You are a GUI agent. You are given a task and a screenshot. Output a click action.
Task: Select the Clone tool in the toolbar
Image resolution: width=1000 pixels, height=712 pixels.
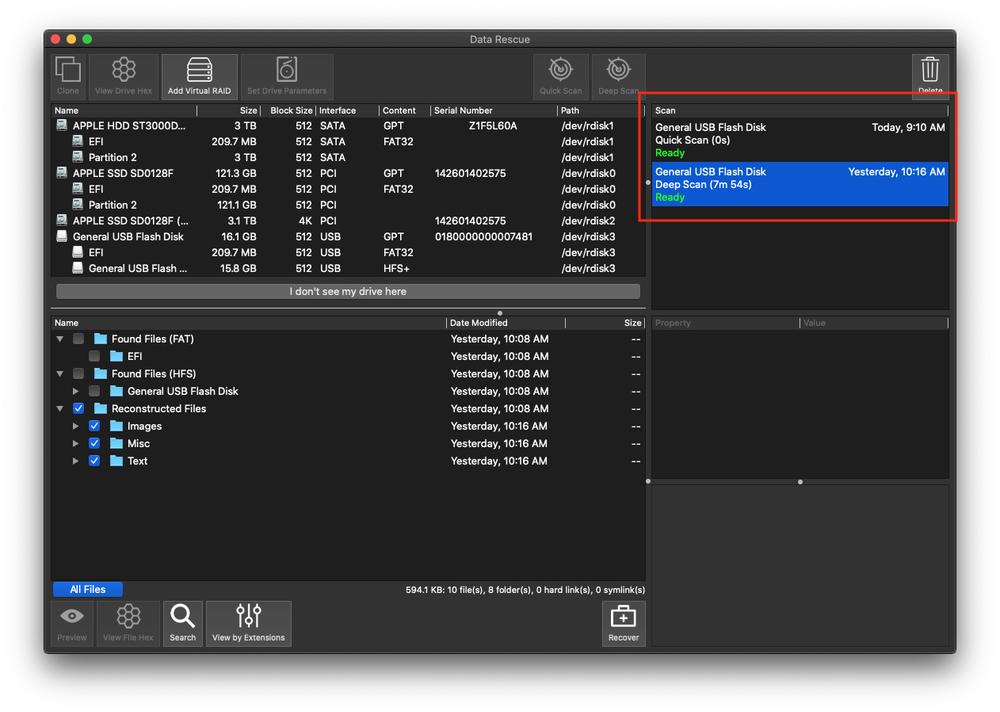(x=67, y=75)
